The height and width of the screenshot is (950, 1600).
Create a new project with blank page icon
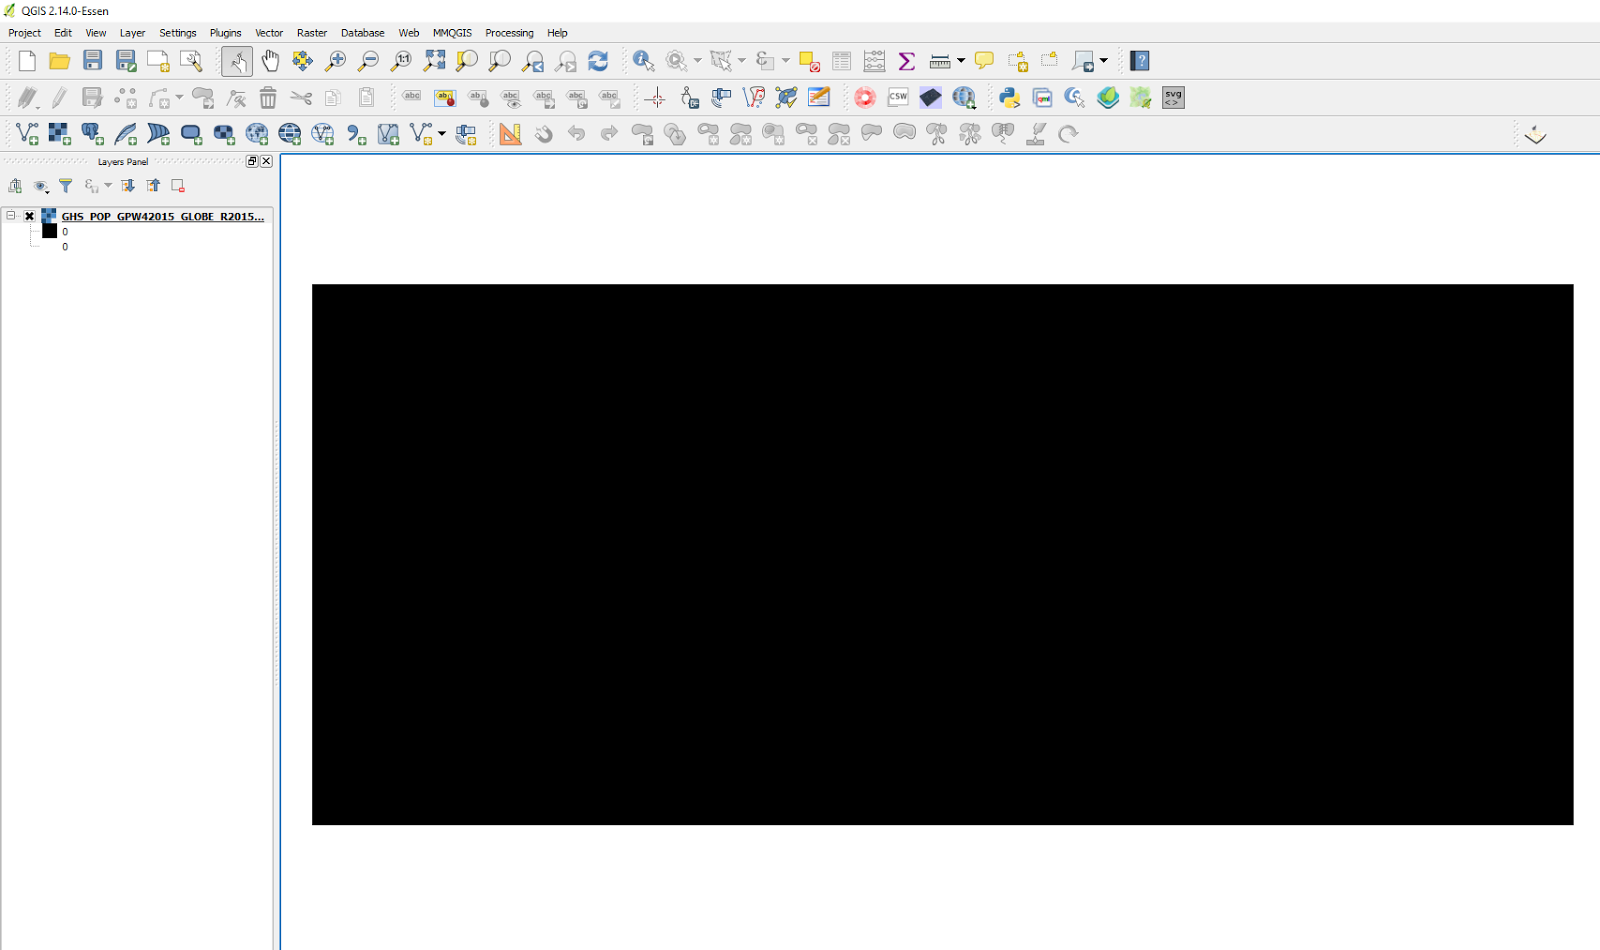[x=27, y=61]
